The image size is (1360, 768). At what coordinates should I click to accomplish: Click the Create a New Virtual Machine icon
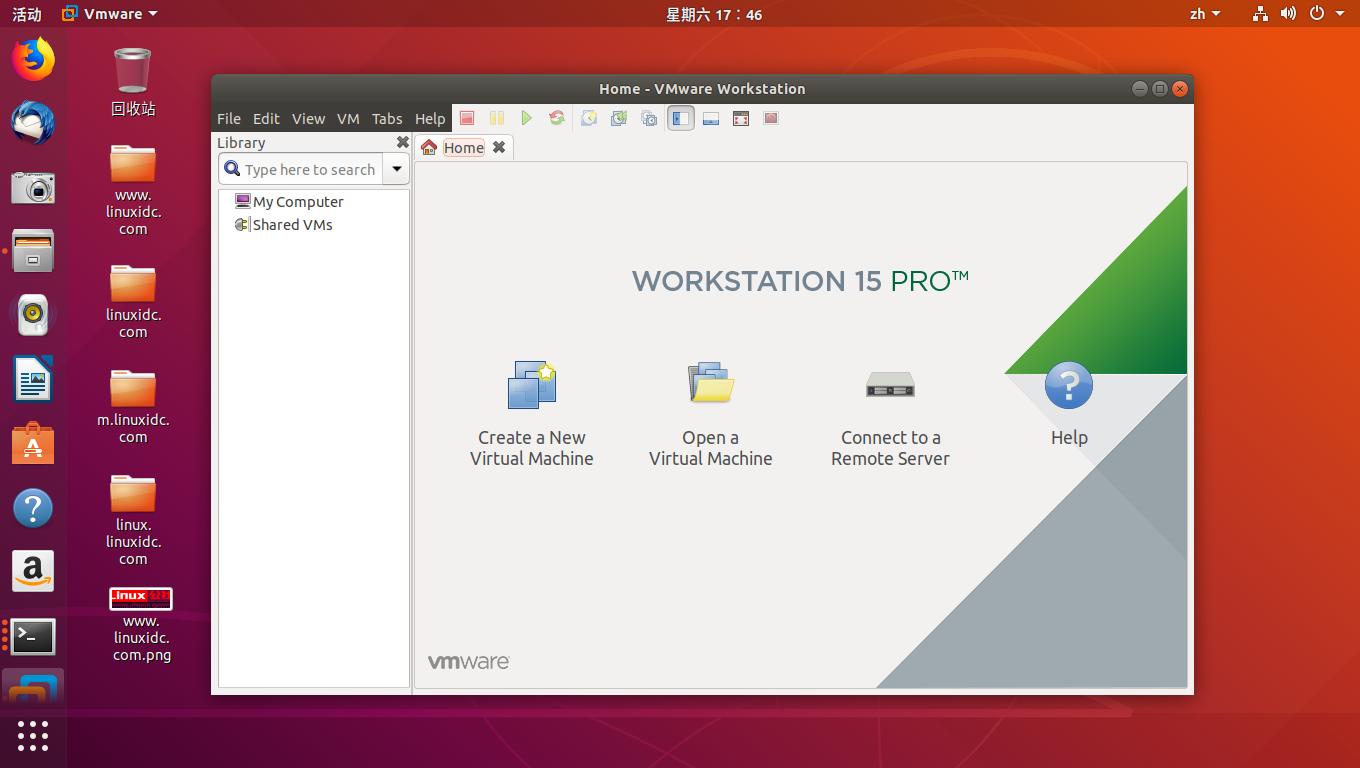pos(532,385)
